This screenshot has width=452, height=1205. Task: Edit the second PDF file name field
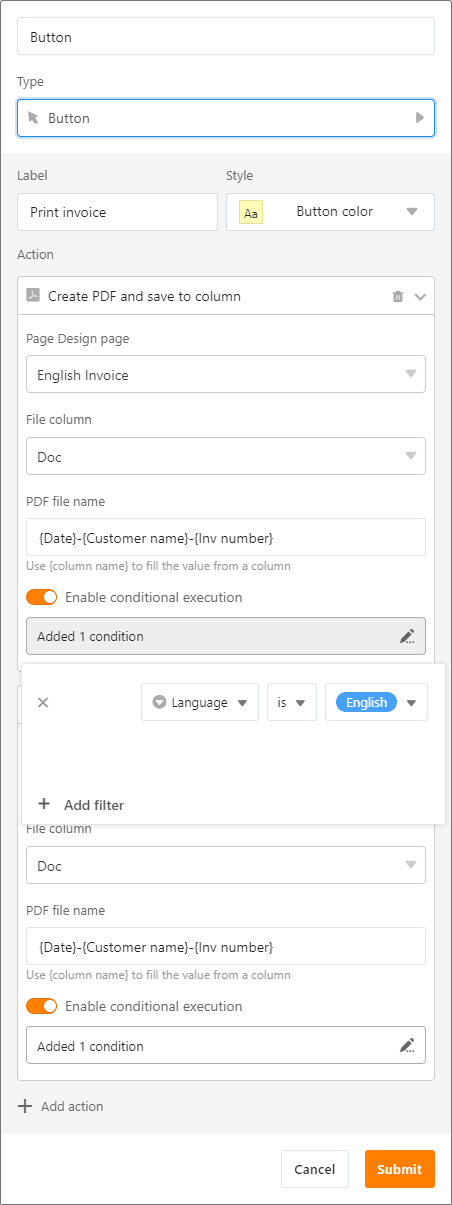coord(226,946)
